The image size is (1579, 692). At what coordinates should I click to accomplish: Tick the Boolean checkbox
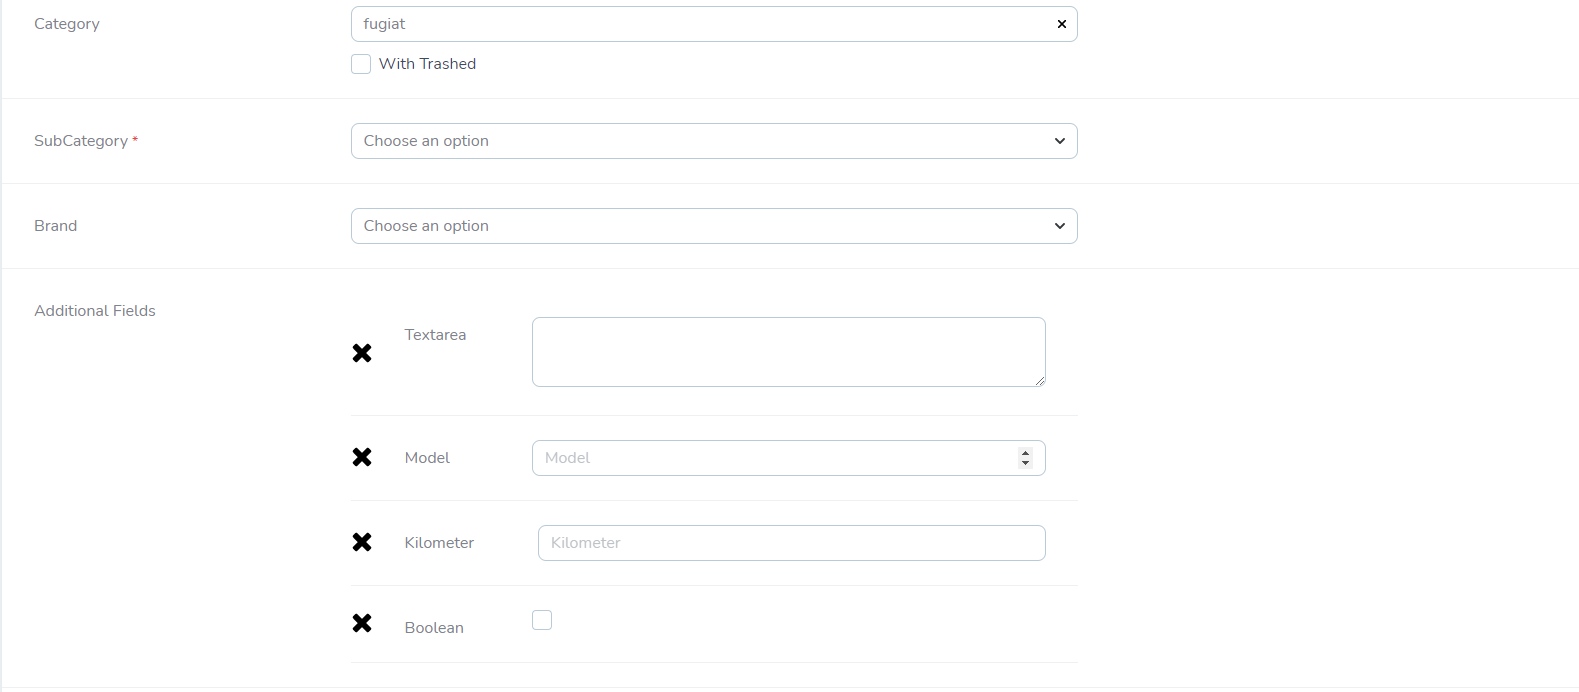(x=542, y=620)
